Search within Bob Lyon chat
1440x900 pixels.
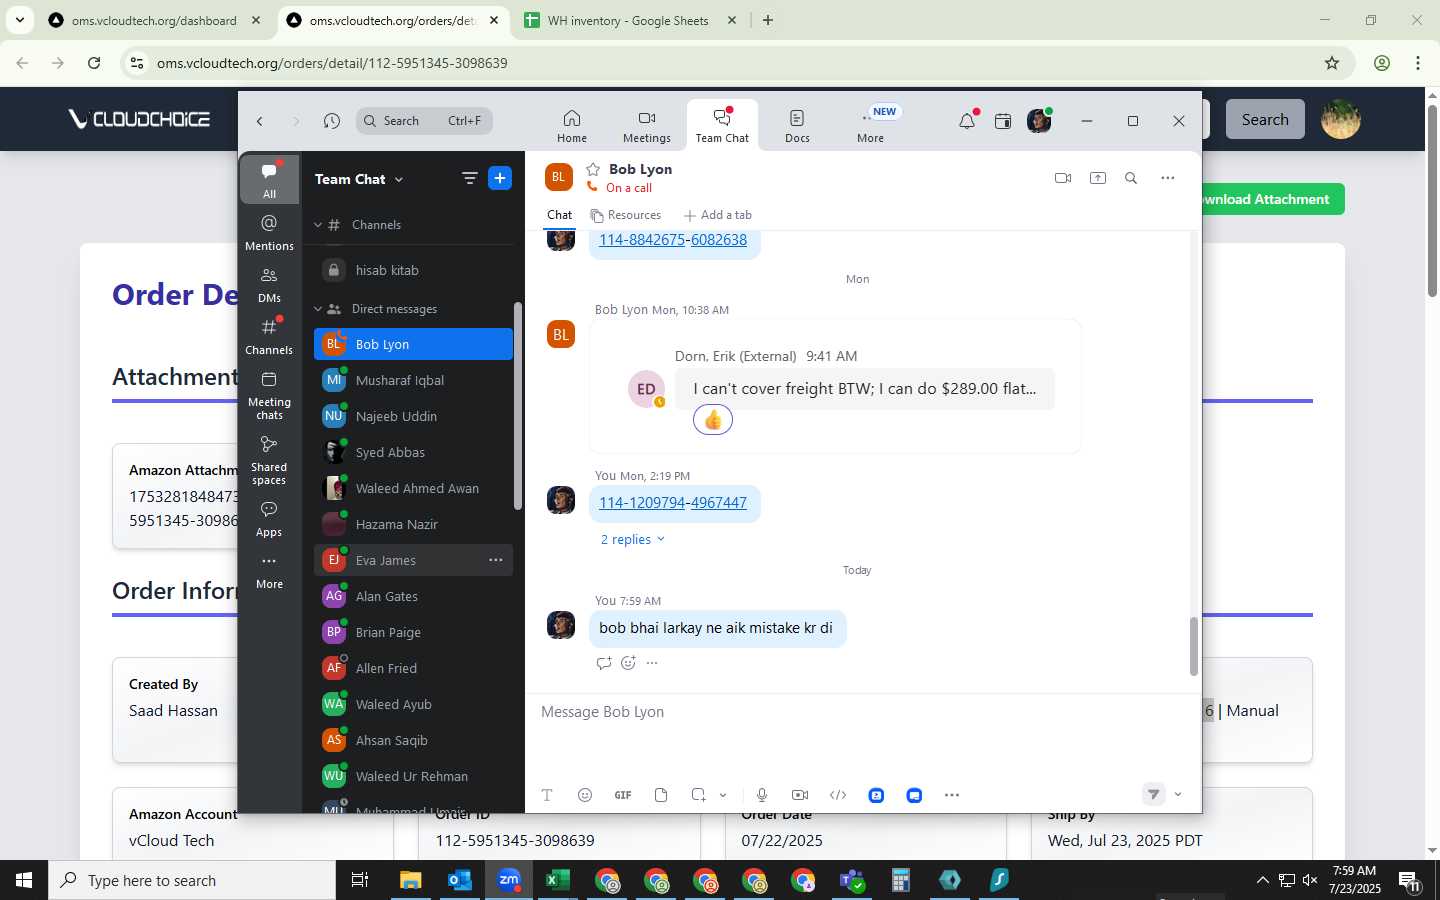coord(1131,178)
